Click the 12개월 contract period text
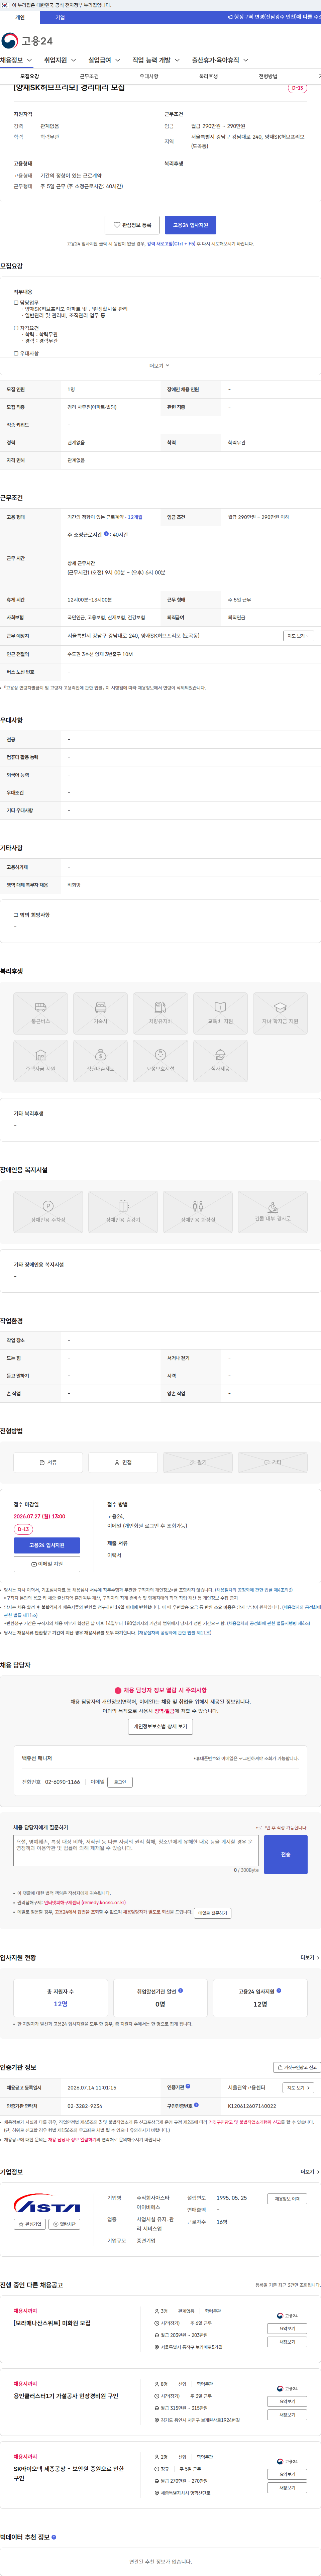Screen dimensions: 321x2576 tap(135, 517)
